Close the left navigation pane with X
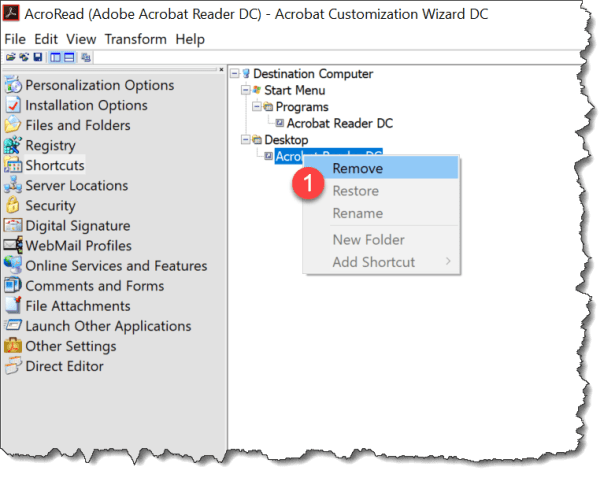615x489 pixels. point(221,69)
